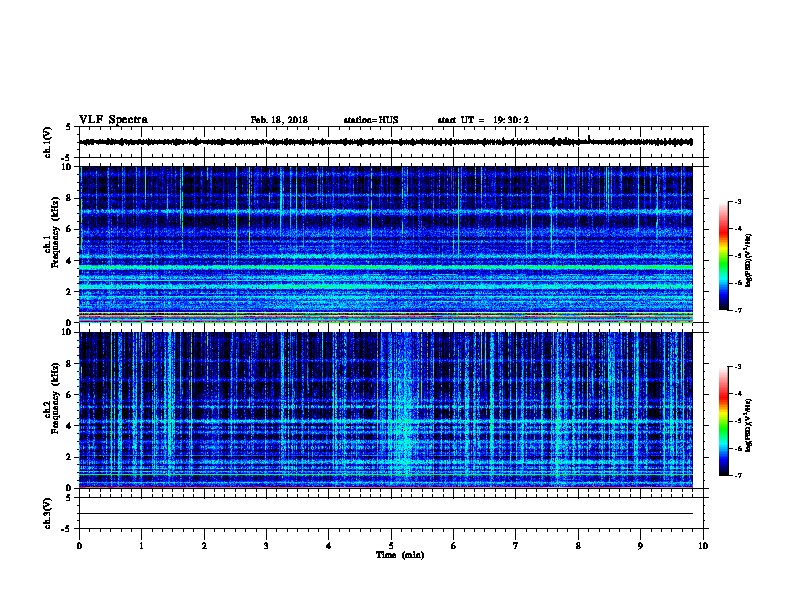Click the "-7" value on ch.1 color bar
792x612 pixels.
(737, 310)
